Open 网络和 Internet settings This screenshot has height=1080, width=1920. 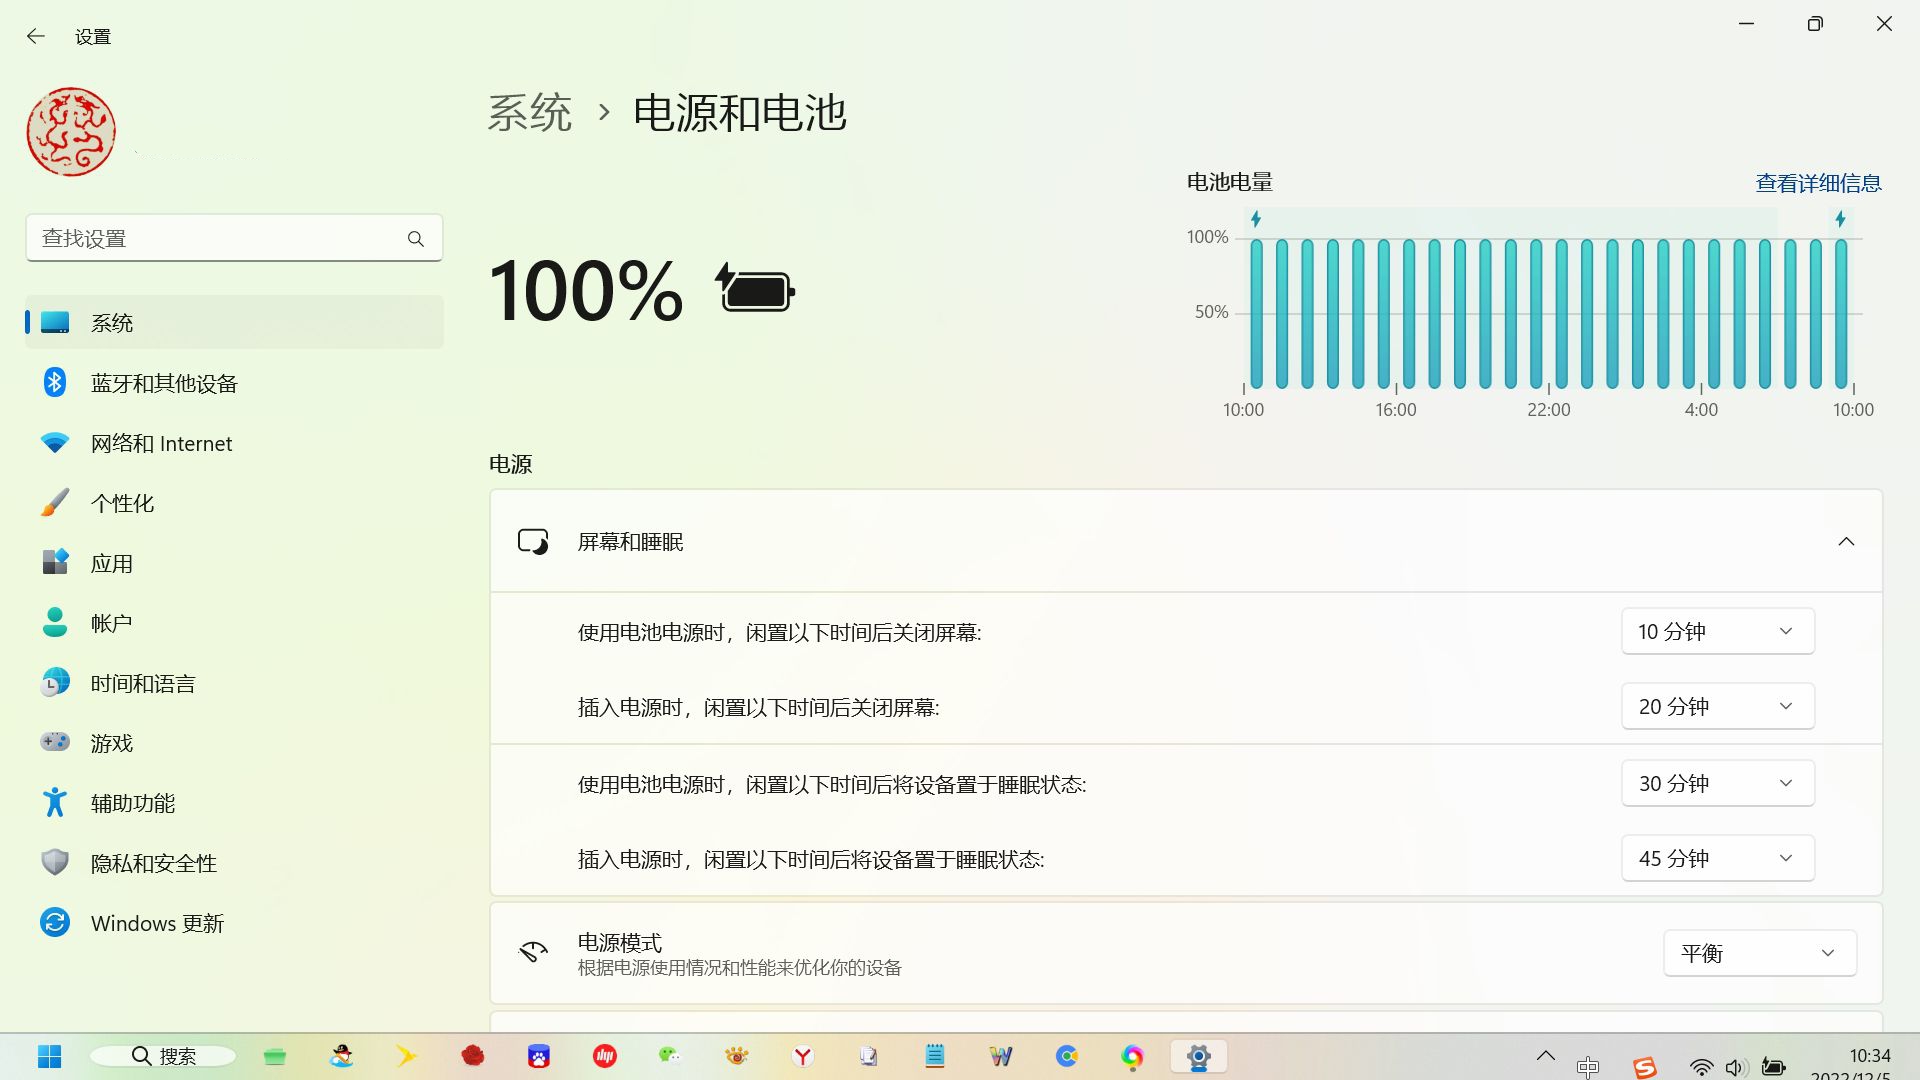[161, 443]
